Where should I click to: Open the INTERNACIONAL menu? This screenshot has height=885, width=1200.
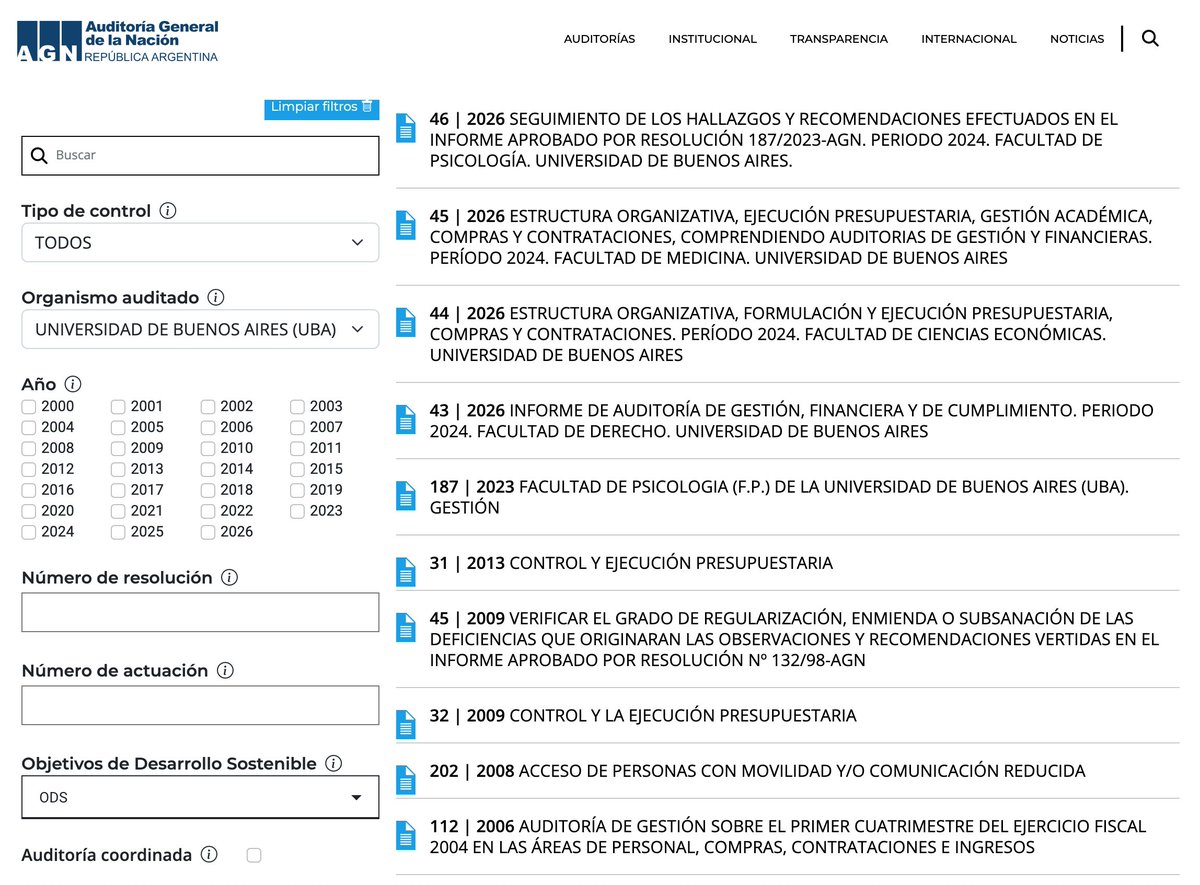969,39
